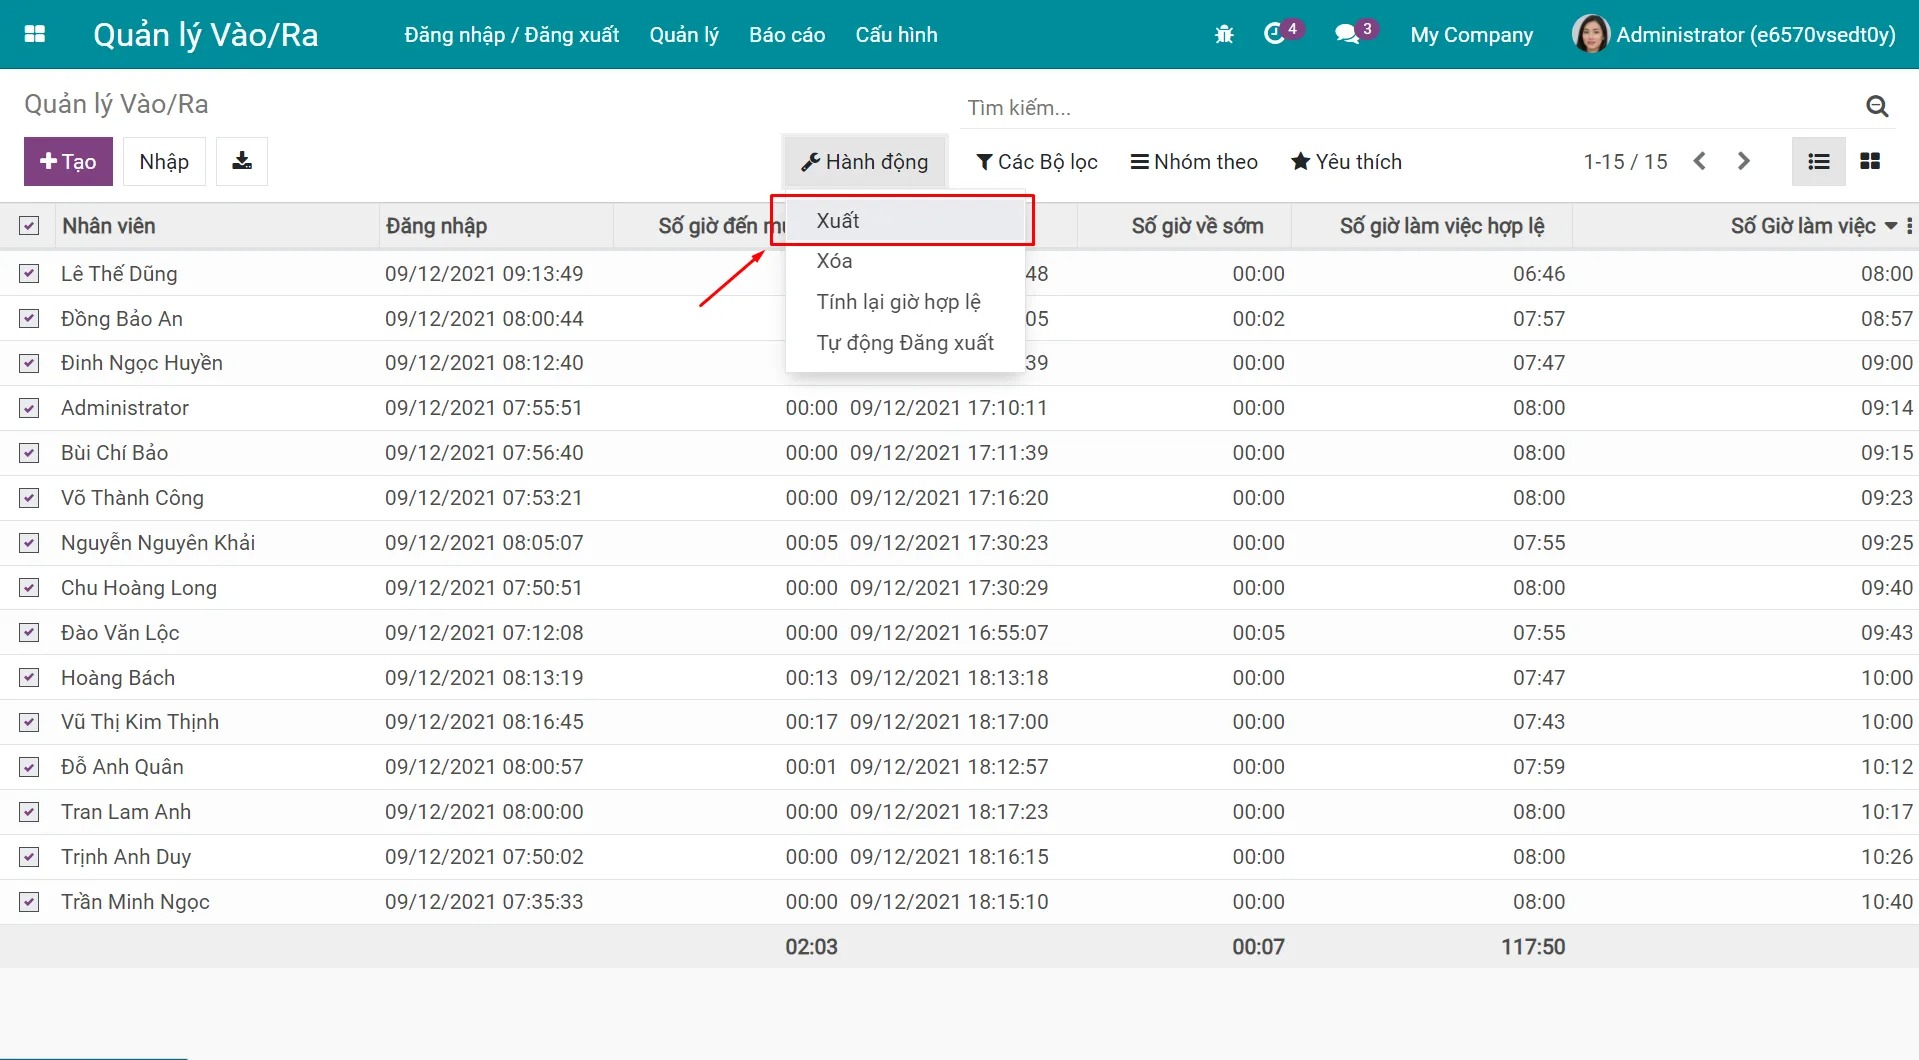Select Xuất from the action menu
1919x1060 pixels.
838,221
